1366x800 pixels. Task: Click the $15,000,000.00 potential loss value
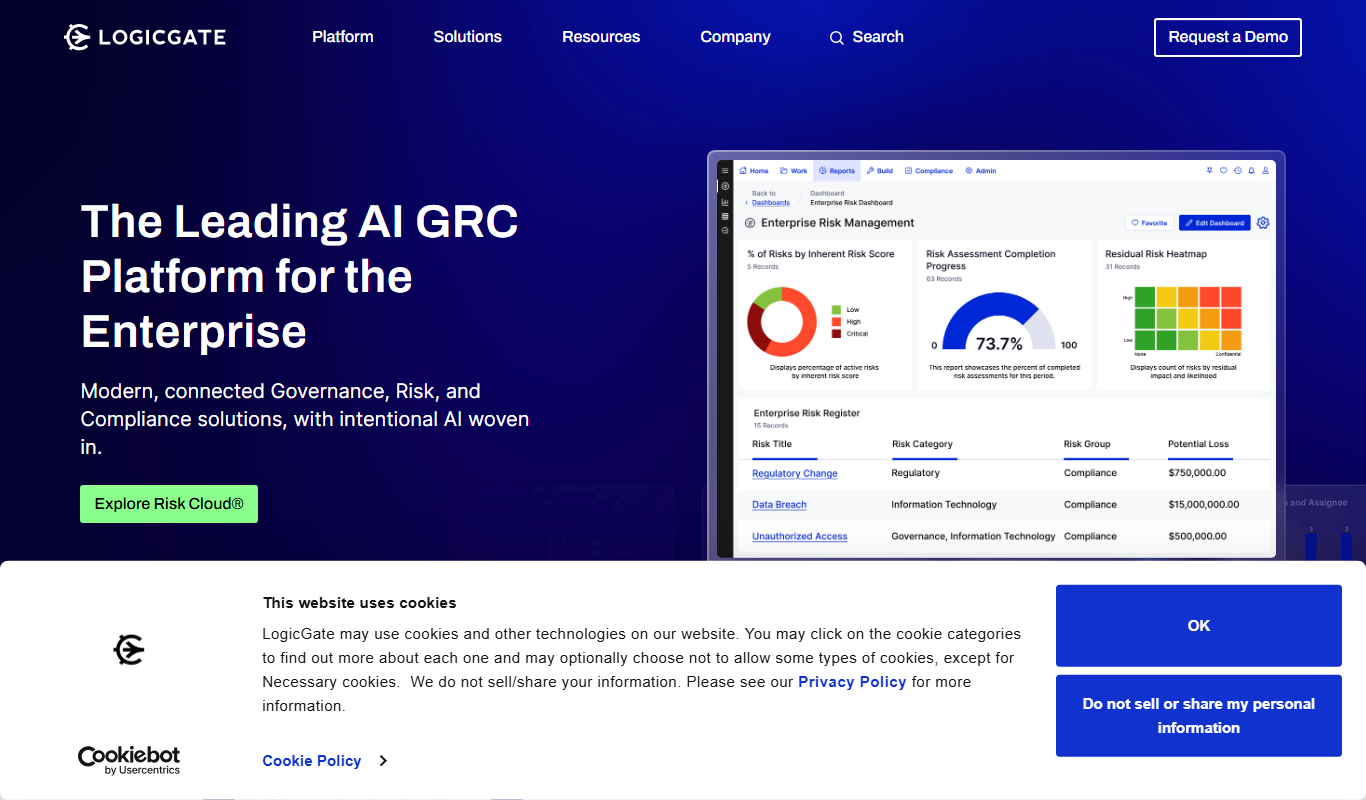1204,505
